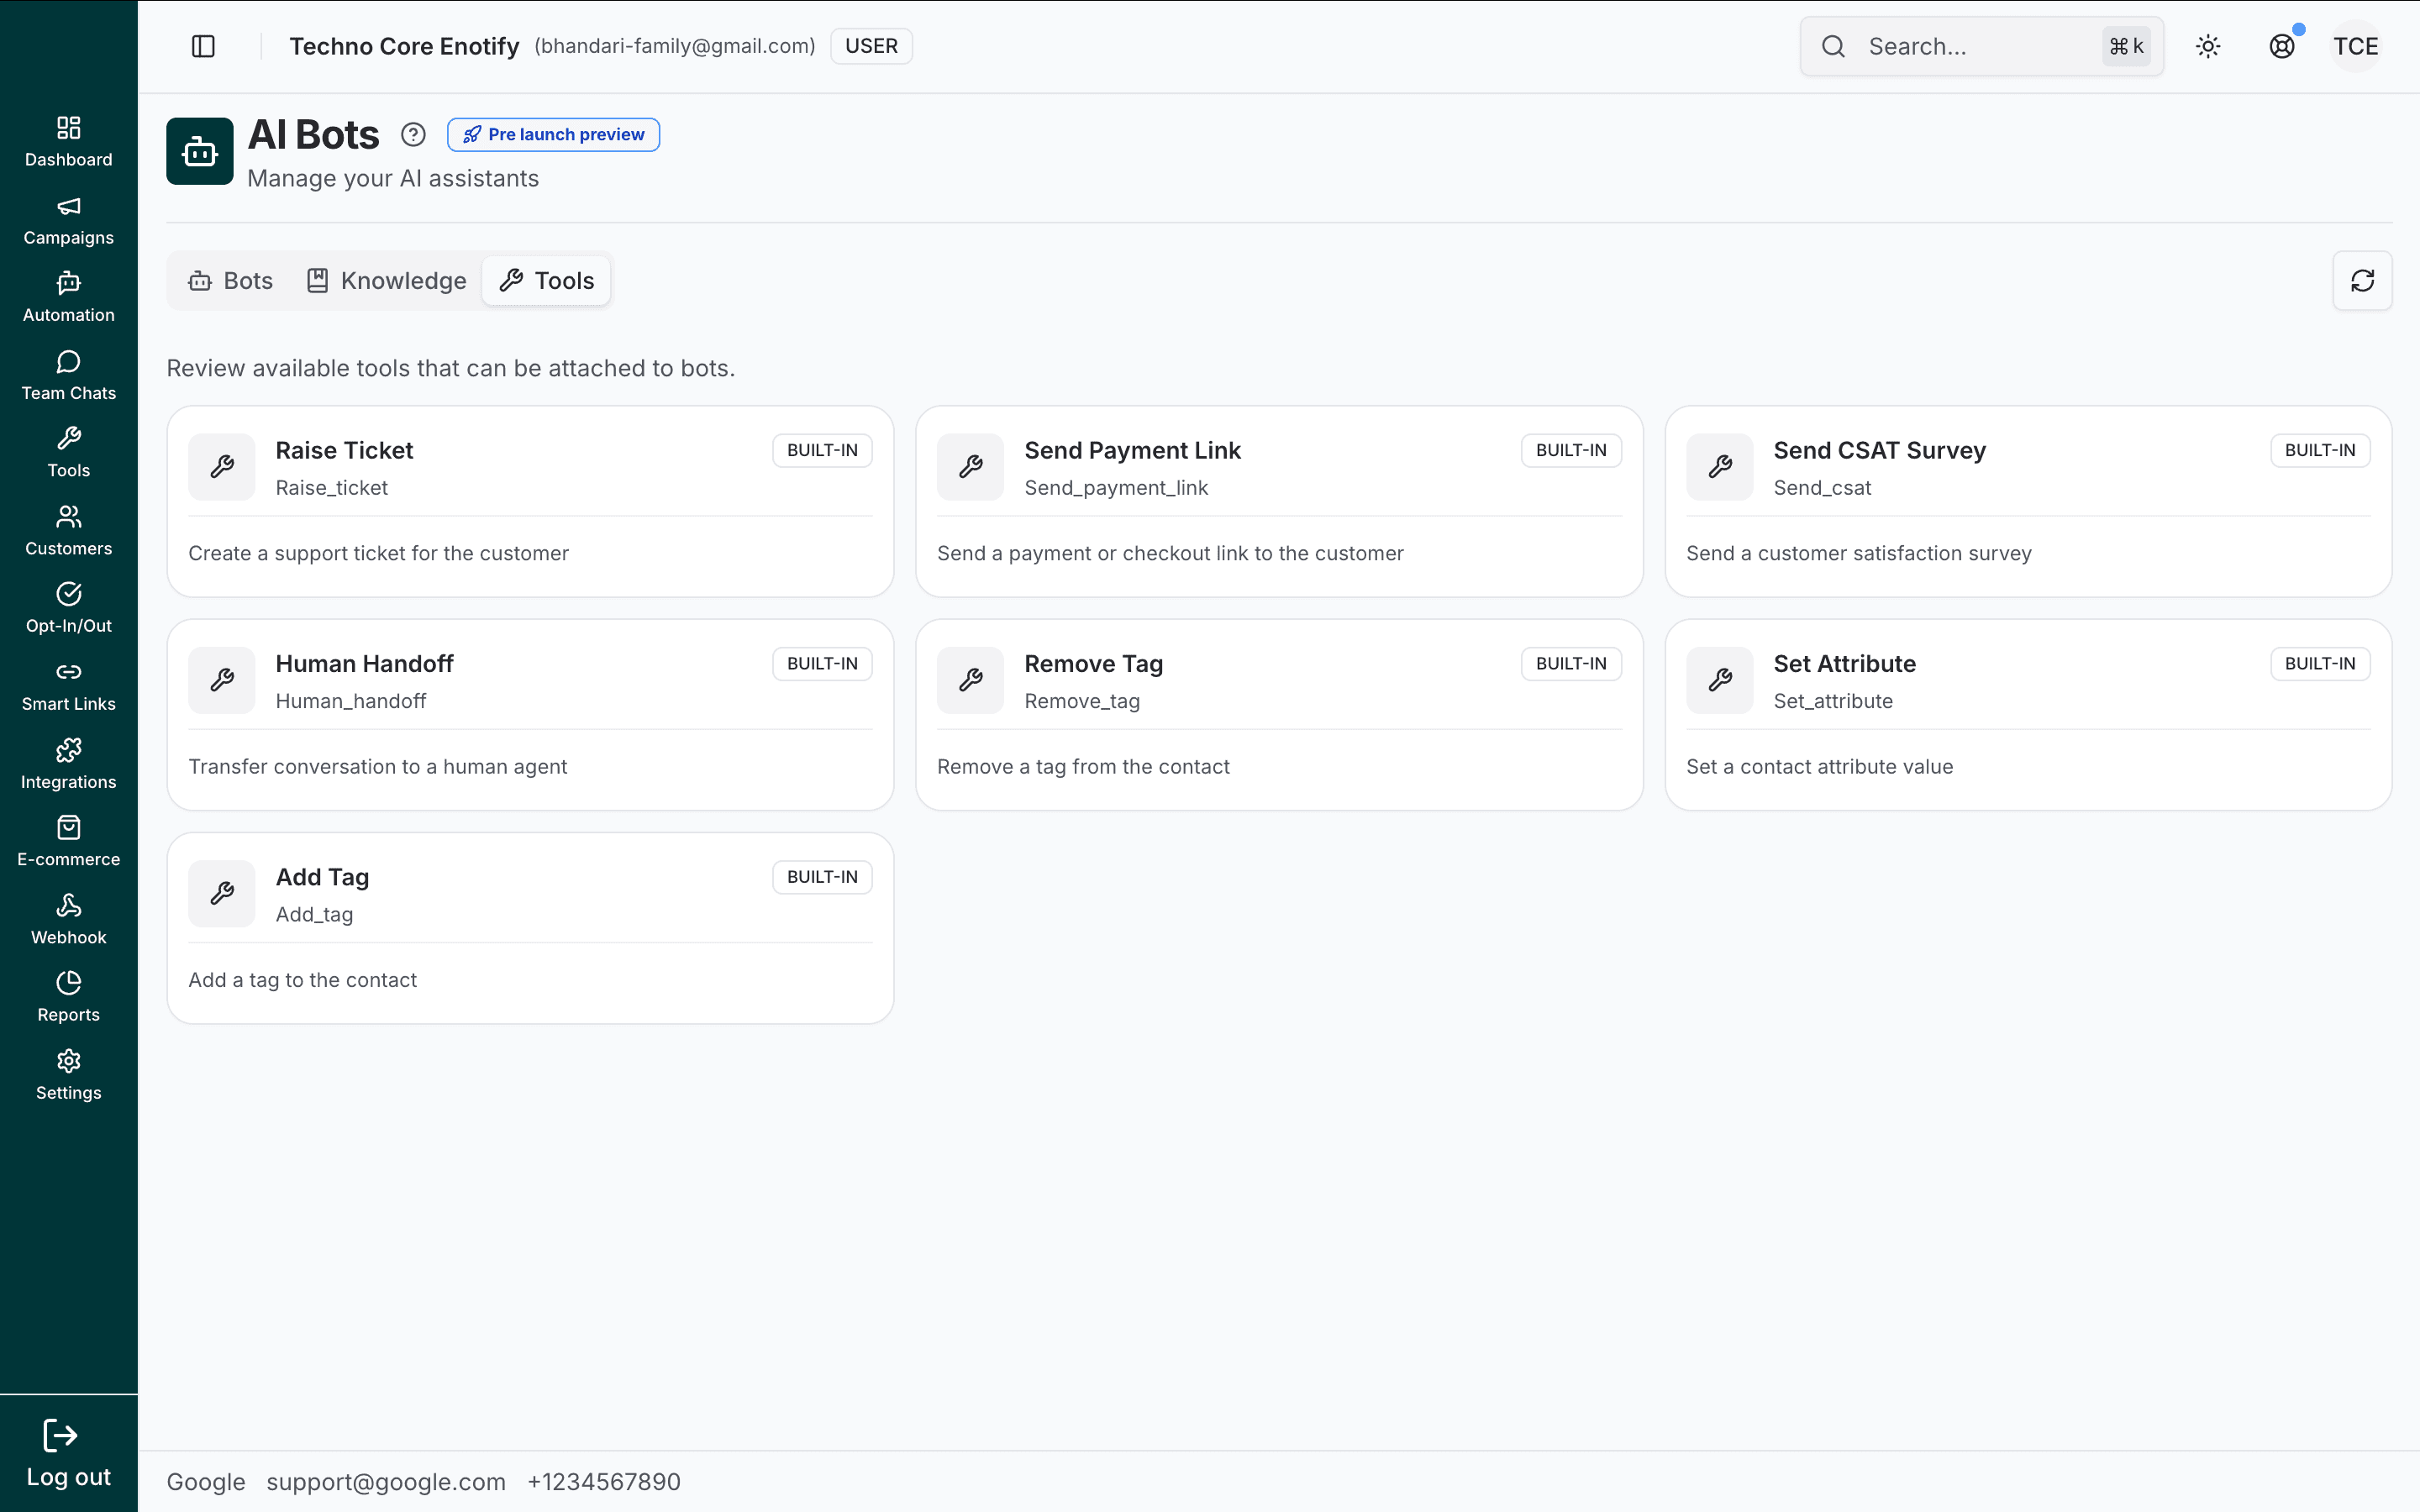
Task: Click the Pre launch preview badge
Action: (553, 134)
